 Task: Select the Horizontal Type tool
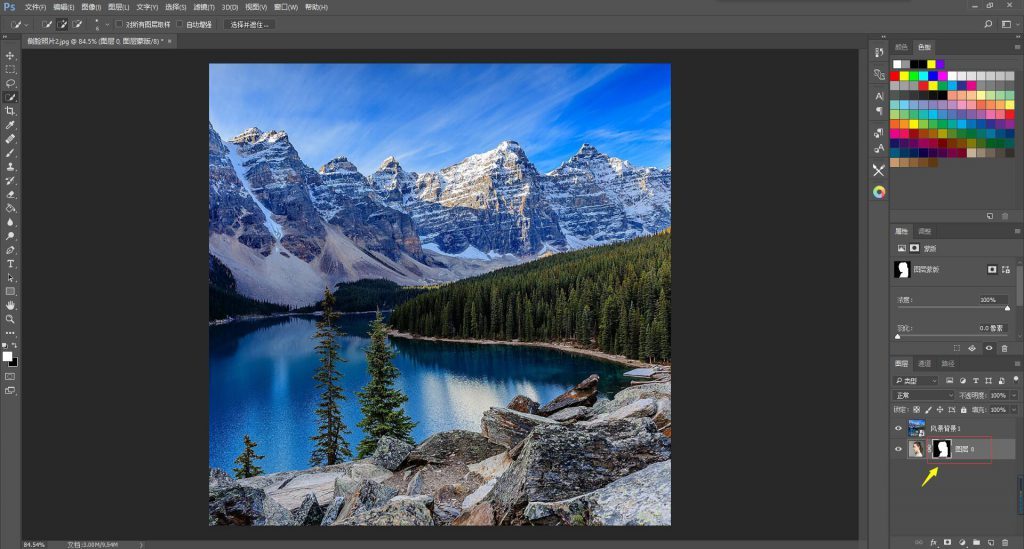[10, 263]
